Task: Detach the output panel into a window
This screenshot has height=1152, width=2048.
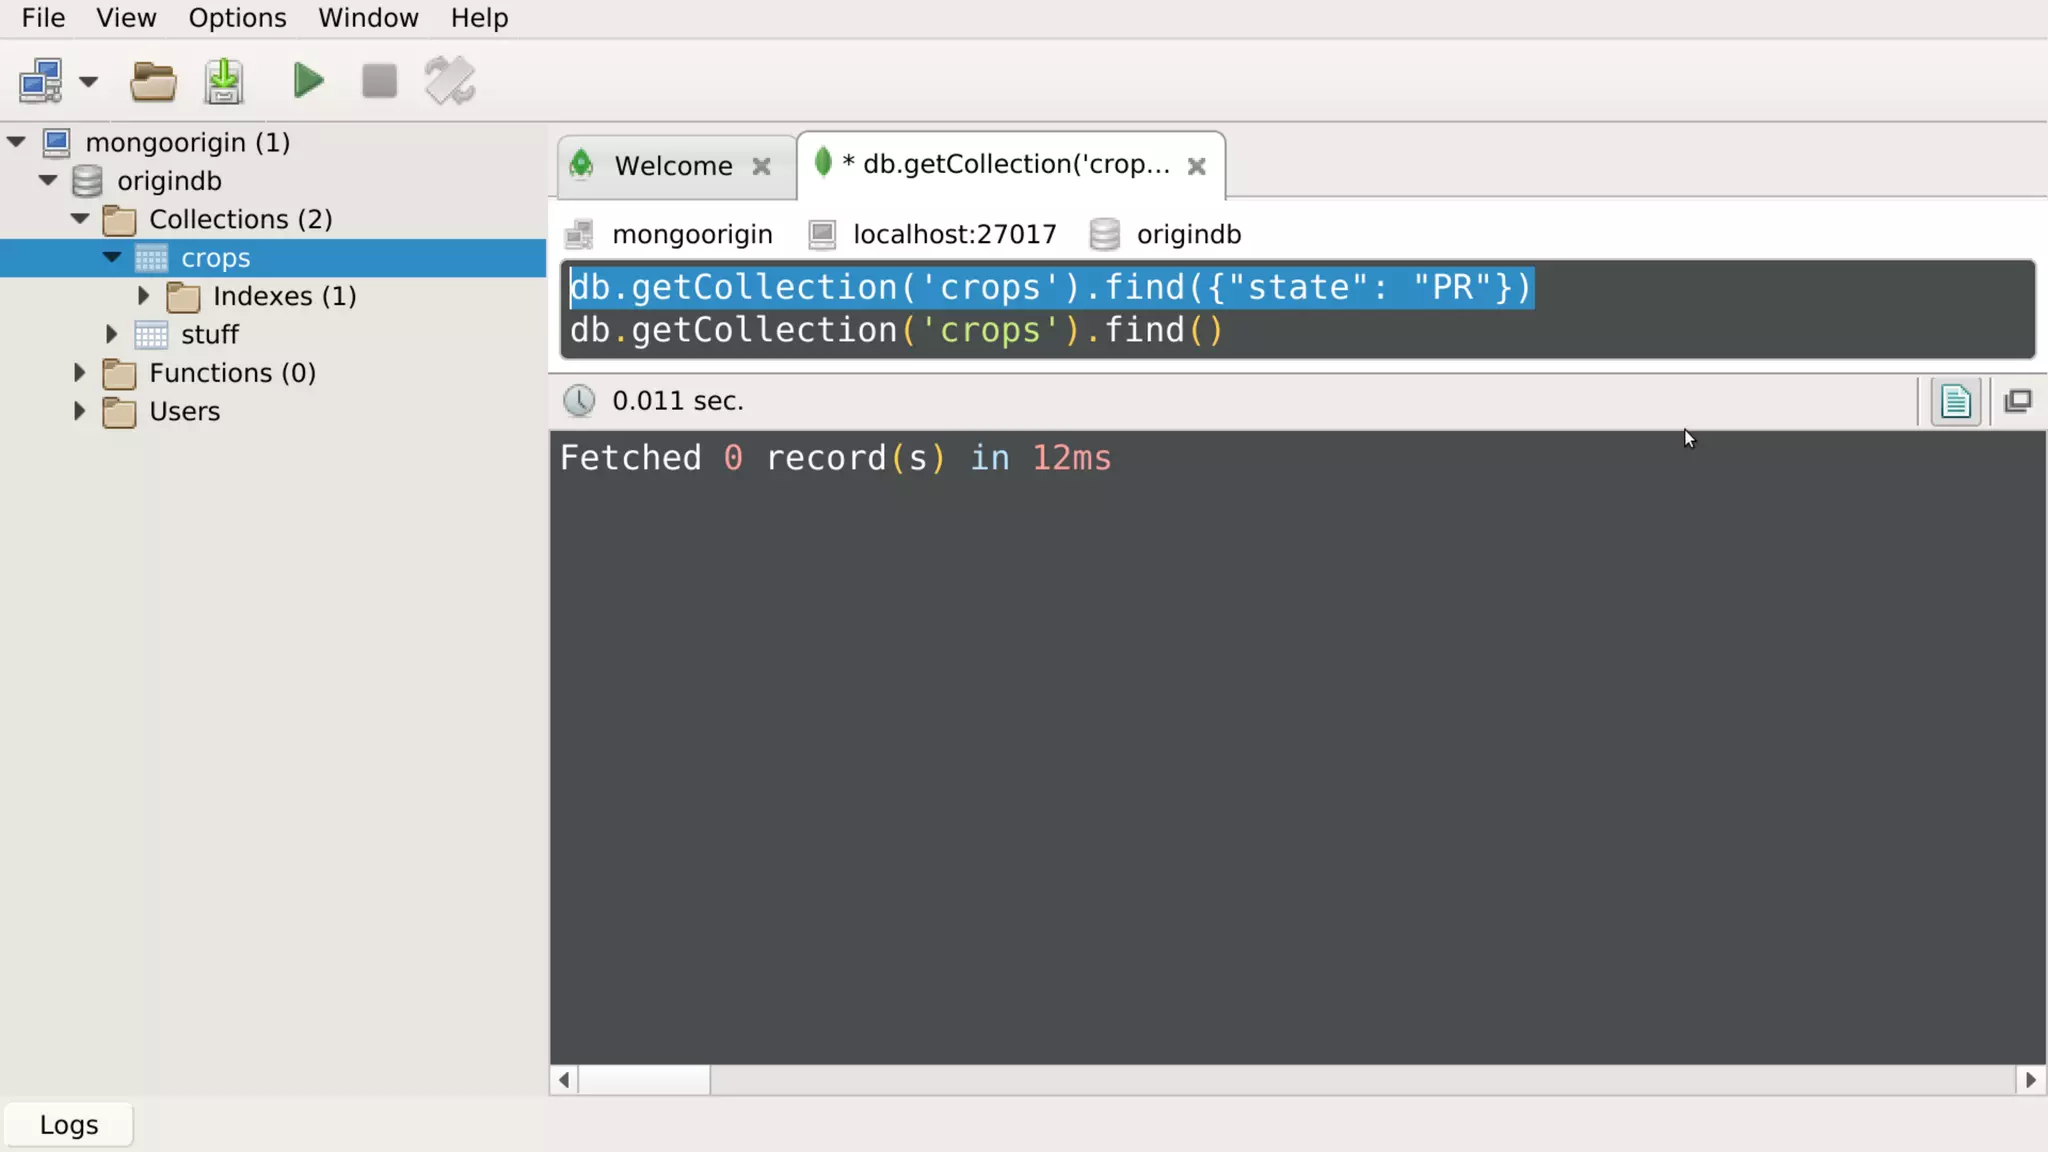Action: pyautogui.click(x=2017, y=402)
